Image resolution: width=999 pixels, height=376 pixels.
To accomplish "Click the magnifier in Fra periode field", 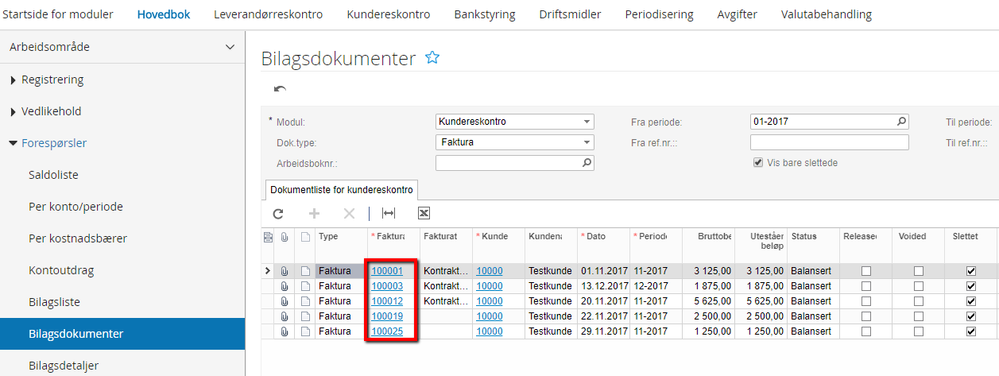I will point(902,121).
